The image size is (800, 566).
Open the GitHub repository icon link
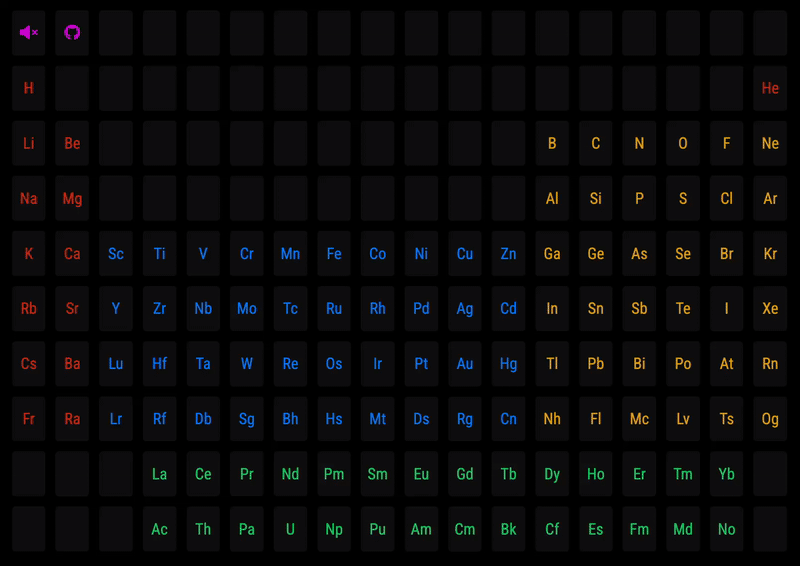coord(72,33)
